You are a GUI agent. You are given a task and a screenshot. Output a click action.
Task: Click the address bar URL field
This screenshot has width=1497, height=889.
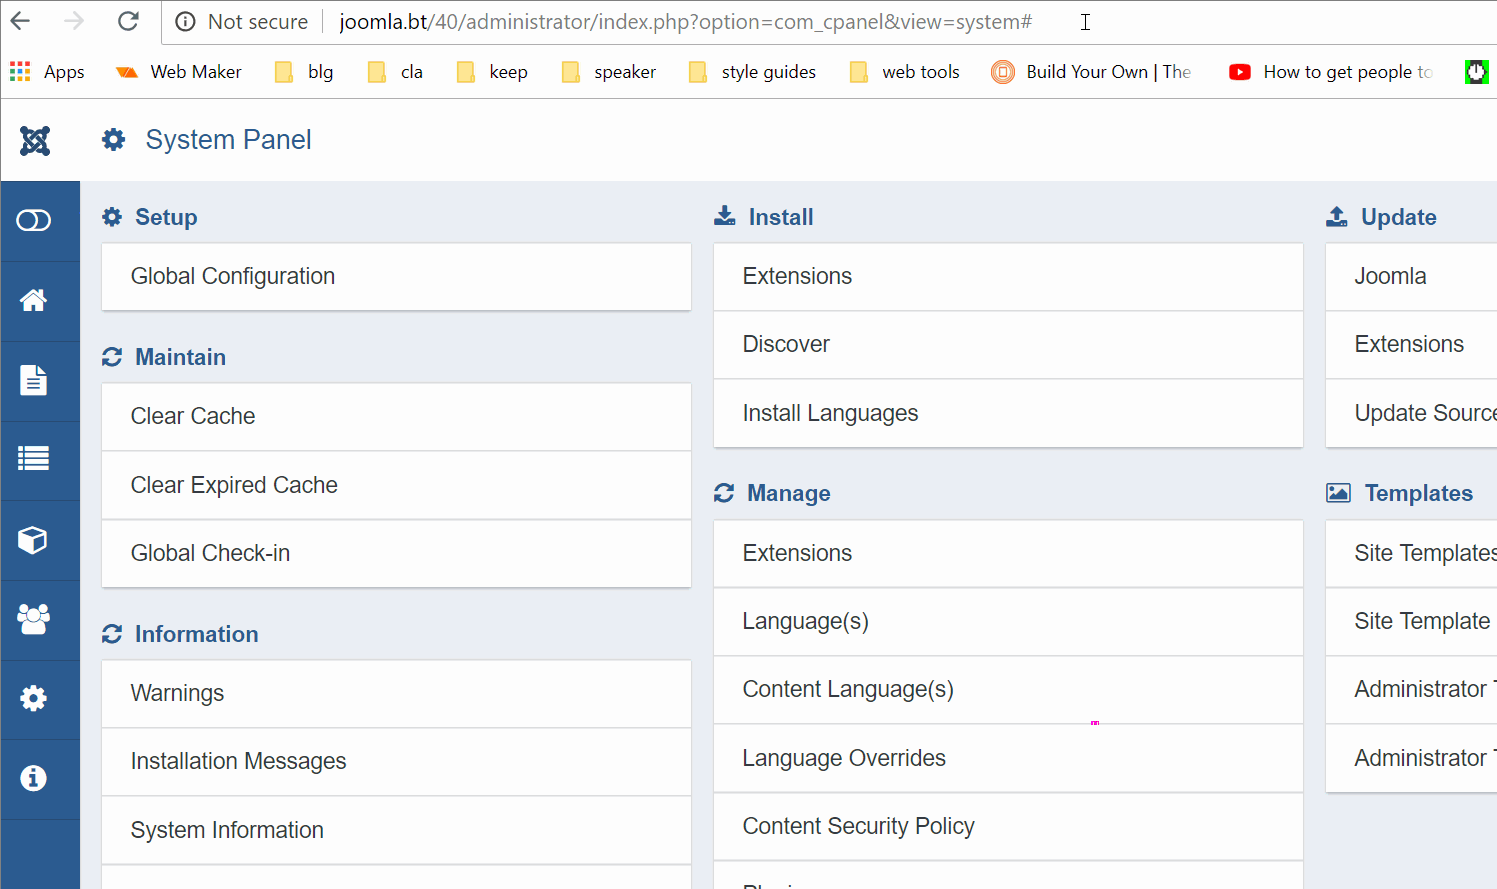pos(685,22)
